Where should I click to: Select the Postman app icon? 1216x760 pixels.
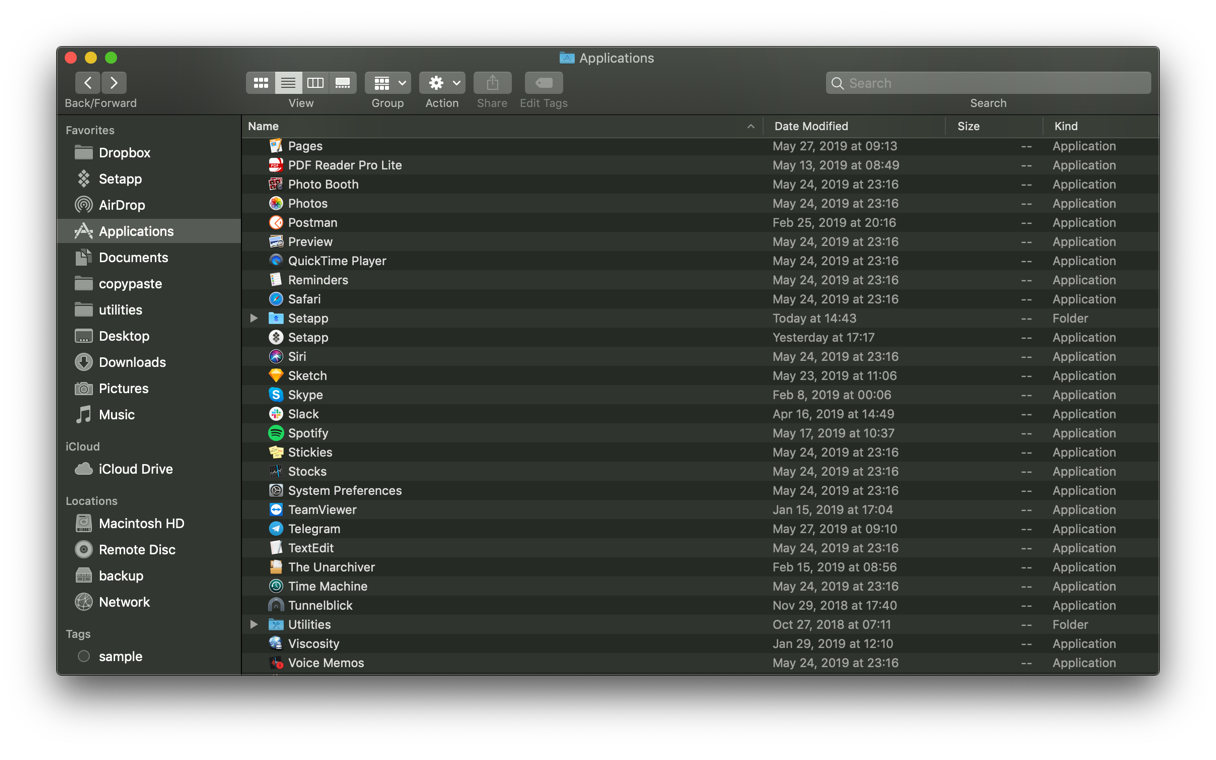coord(276,222)
